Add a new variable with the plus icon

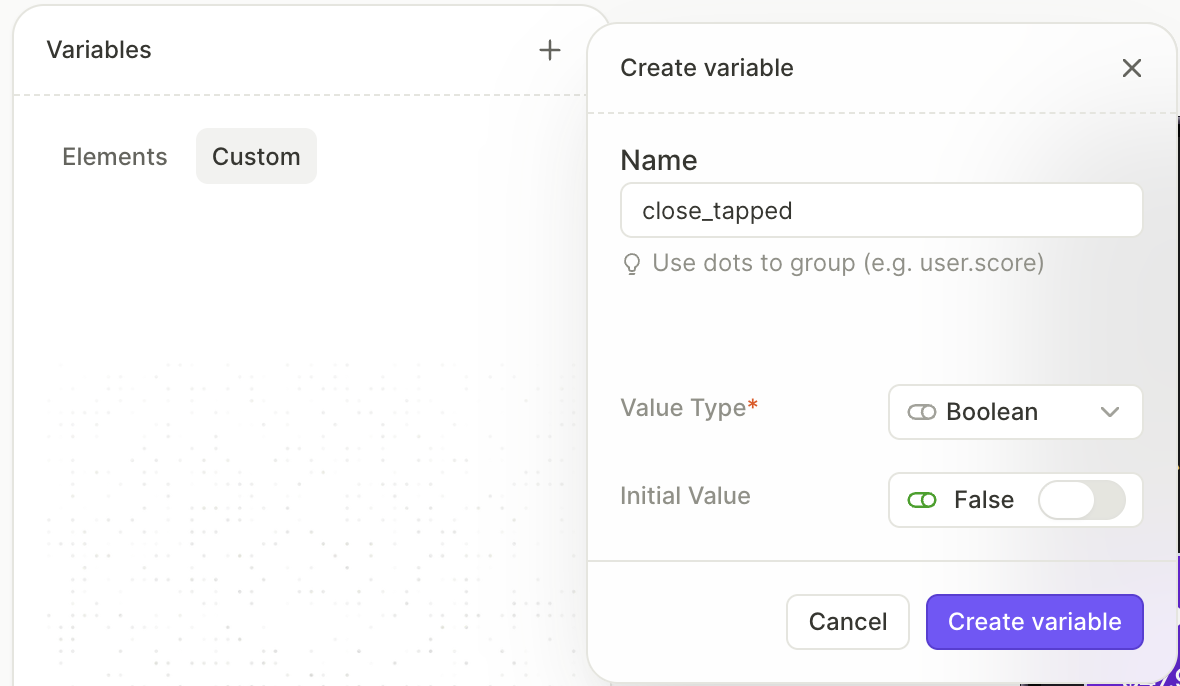[x=550, y=50]
